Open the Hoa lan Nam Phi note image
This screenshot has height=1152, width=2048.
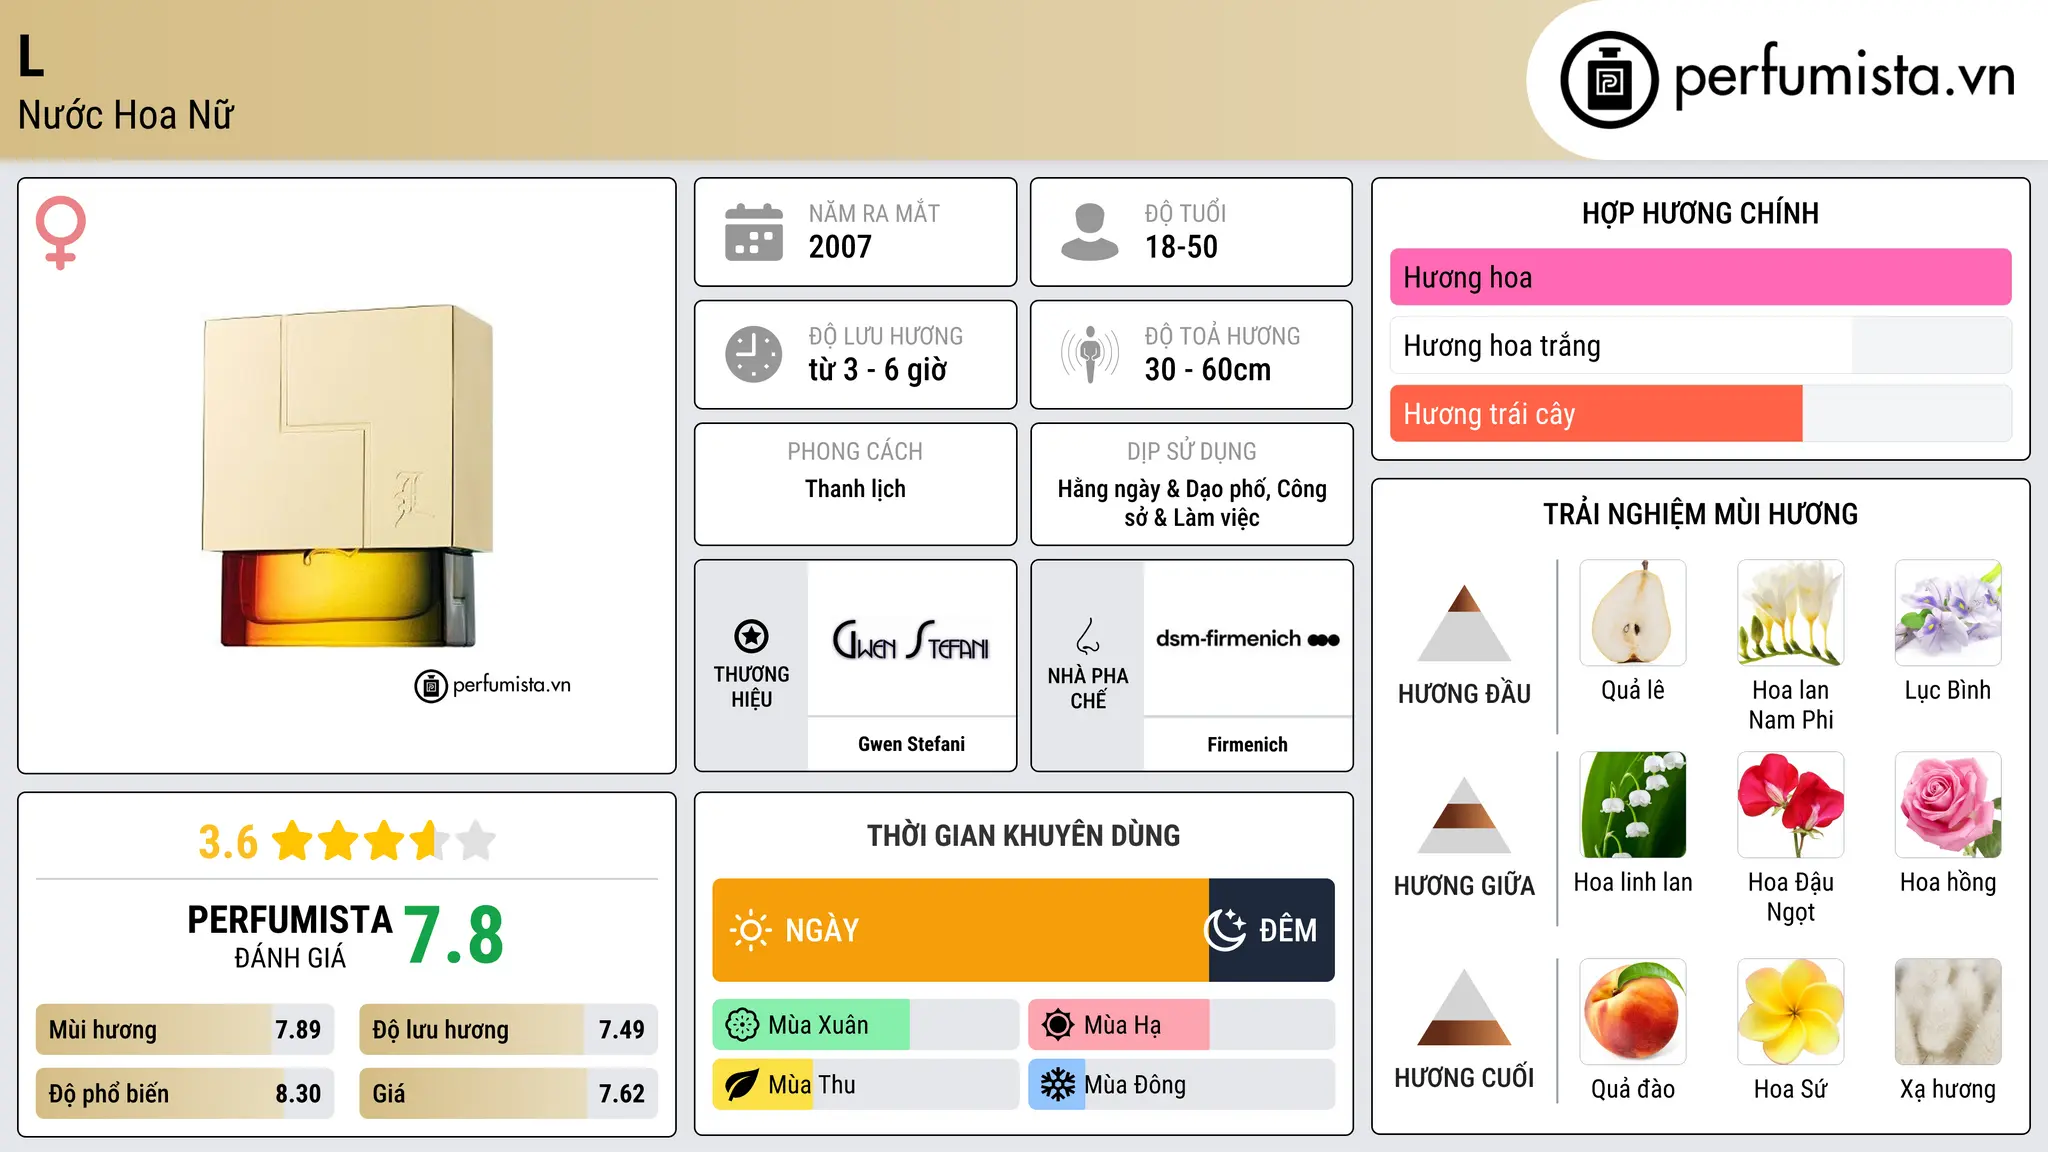click(x=1791, y=613)
